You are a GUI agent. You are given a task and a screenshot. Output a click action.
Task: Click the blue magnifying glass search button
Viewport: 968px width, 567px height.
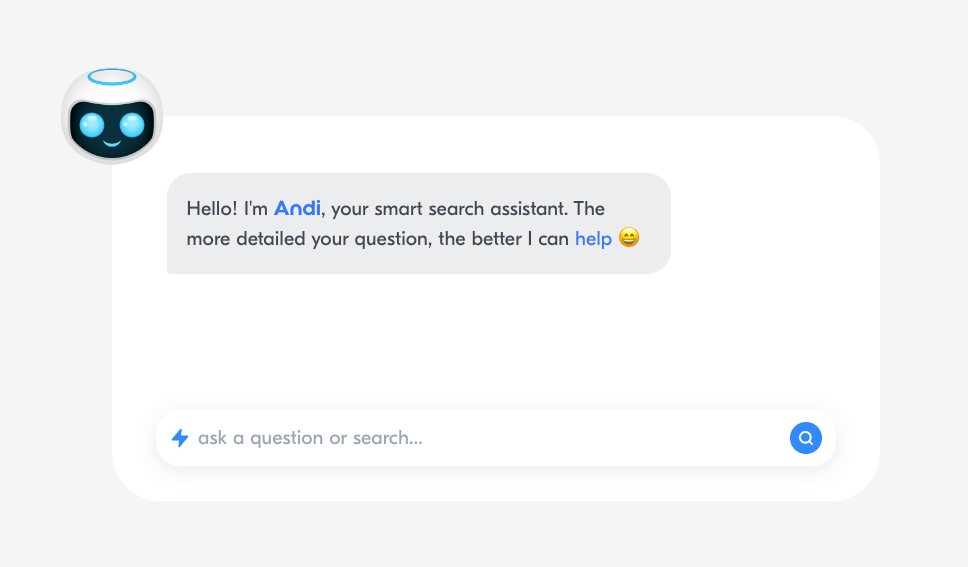coord(806,438)
